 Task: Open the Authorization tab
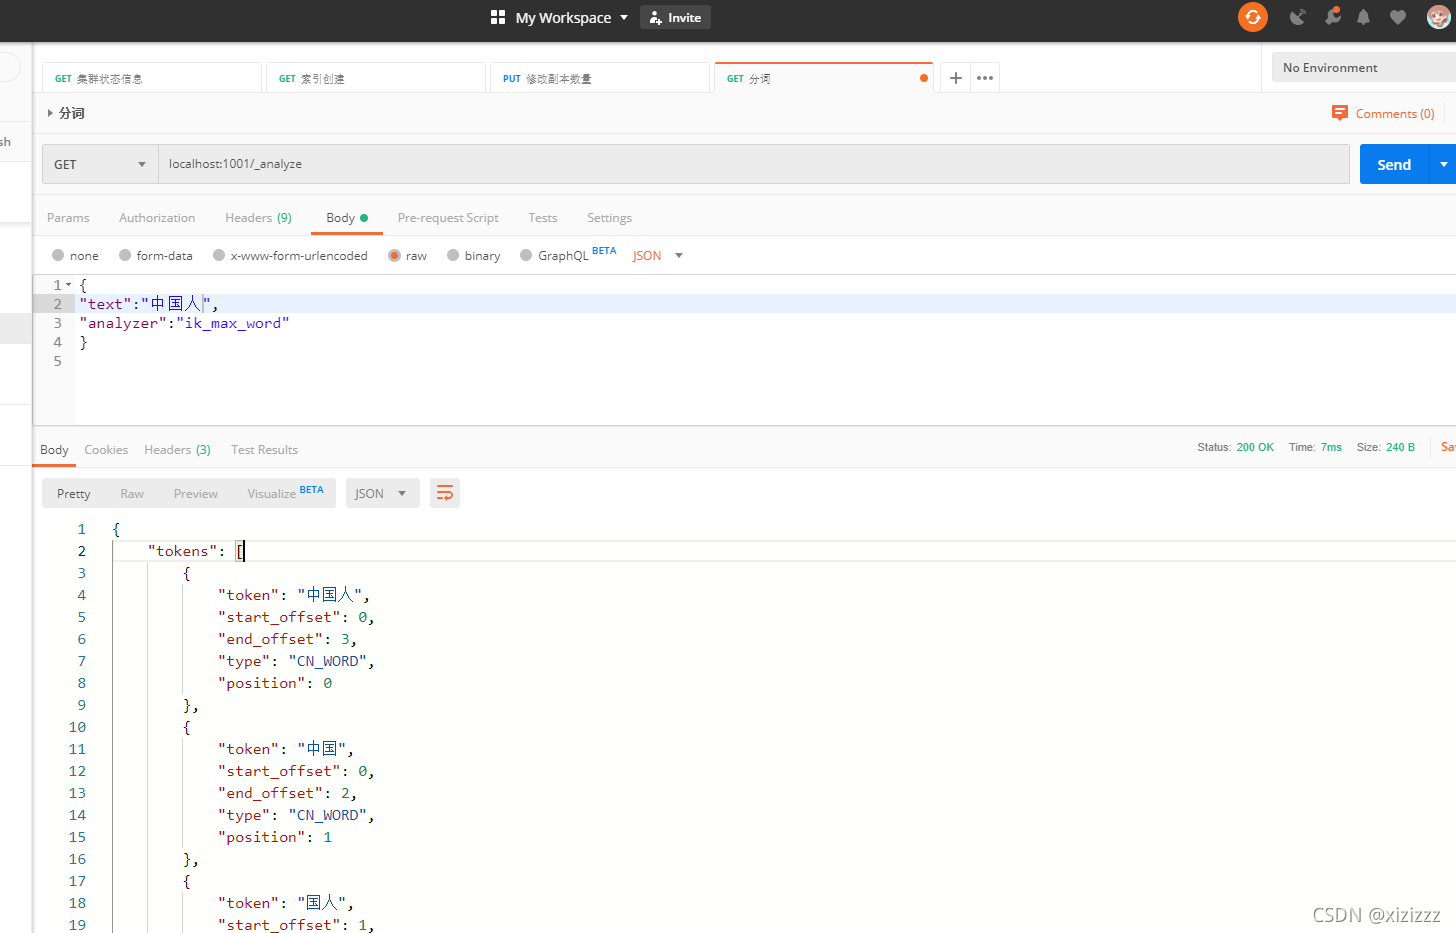click(x=157, y=217)
